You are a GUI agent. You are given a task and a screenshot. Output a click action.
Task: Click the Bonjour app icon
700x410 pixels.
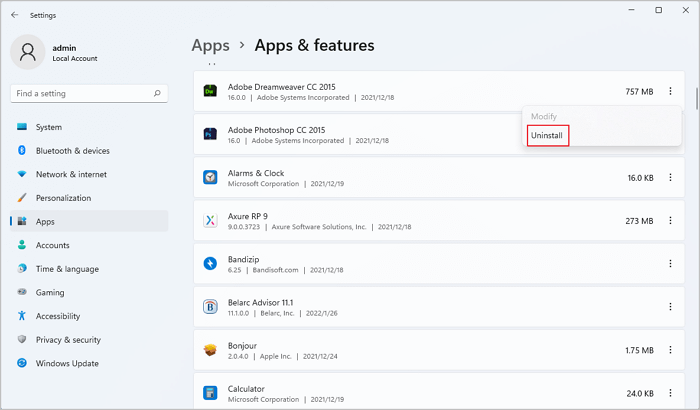(x=211, y=350)
